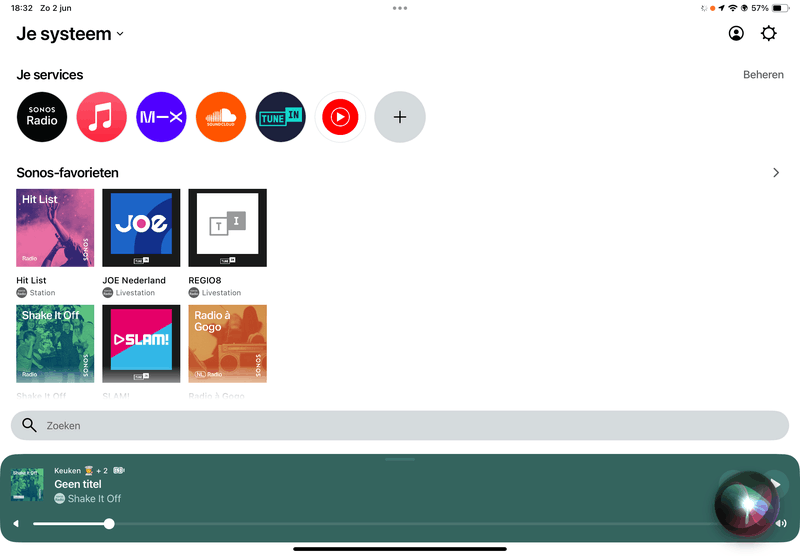Play the Hit List station thumbnail

pos(55,228)
